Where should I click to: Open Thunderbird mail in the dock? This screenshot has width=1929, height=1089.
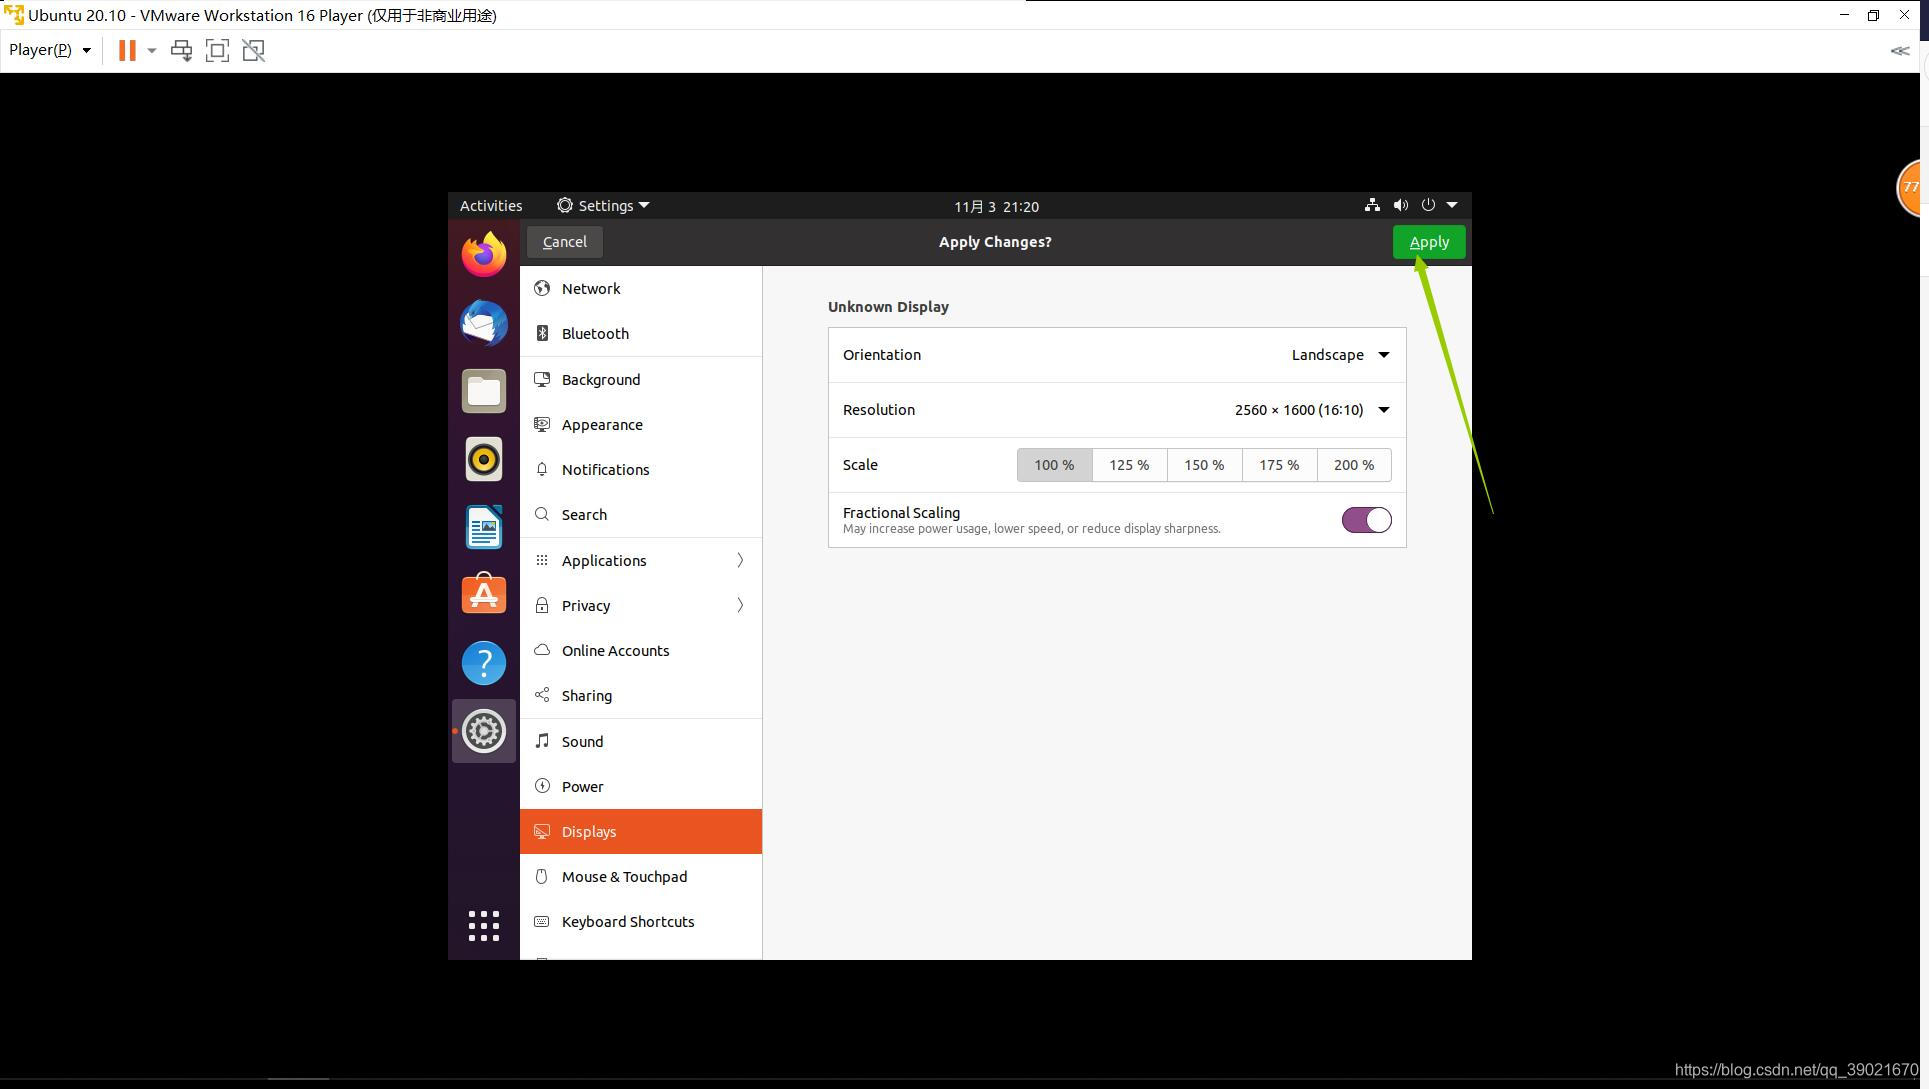[x=484, y=323]
